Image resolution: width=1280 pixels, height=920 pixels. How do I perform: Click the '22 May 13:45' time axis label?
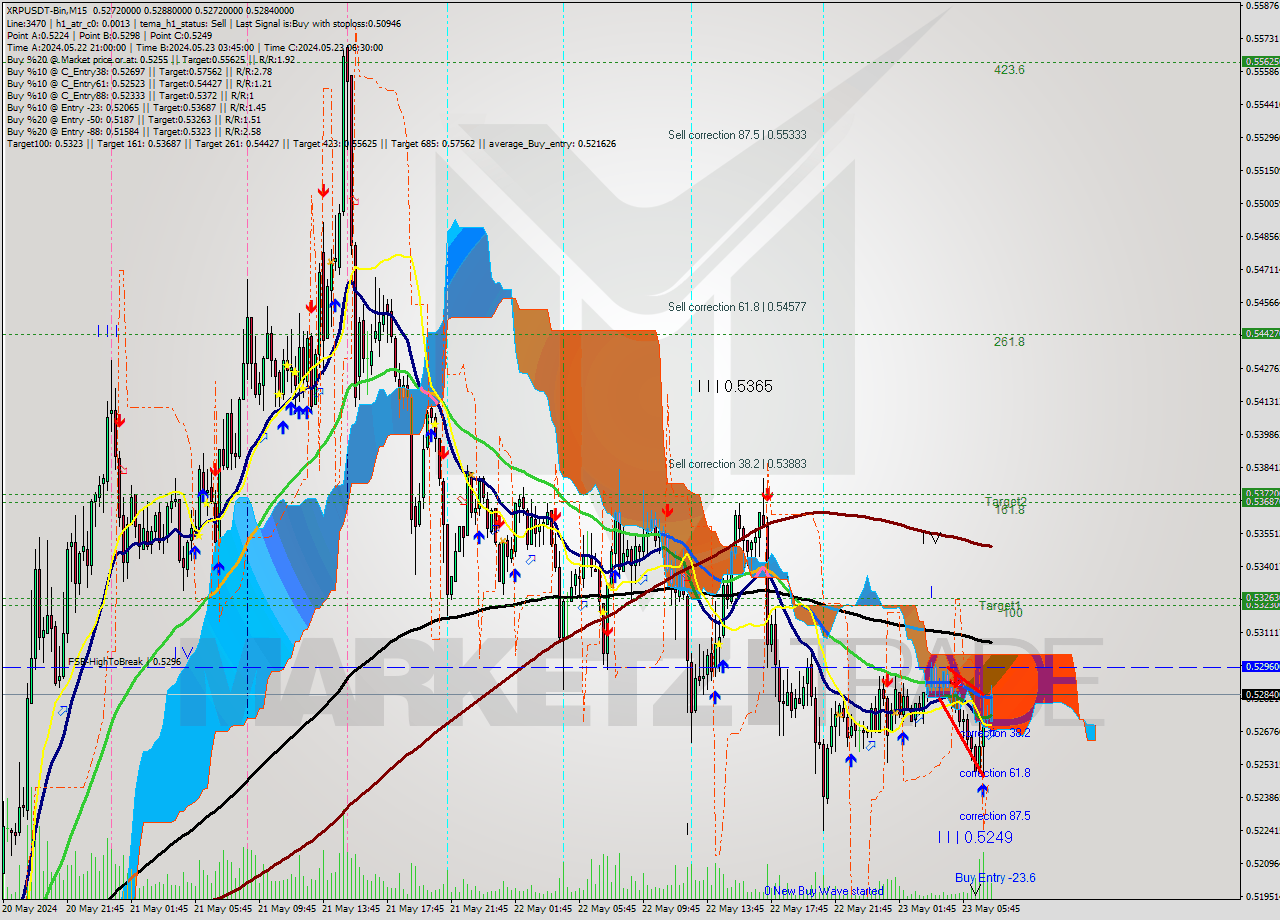pos(735,909)
